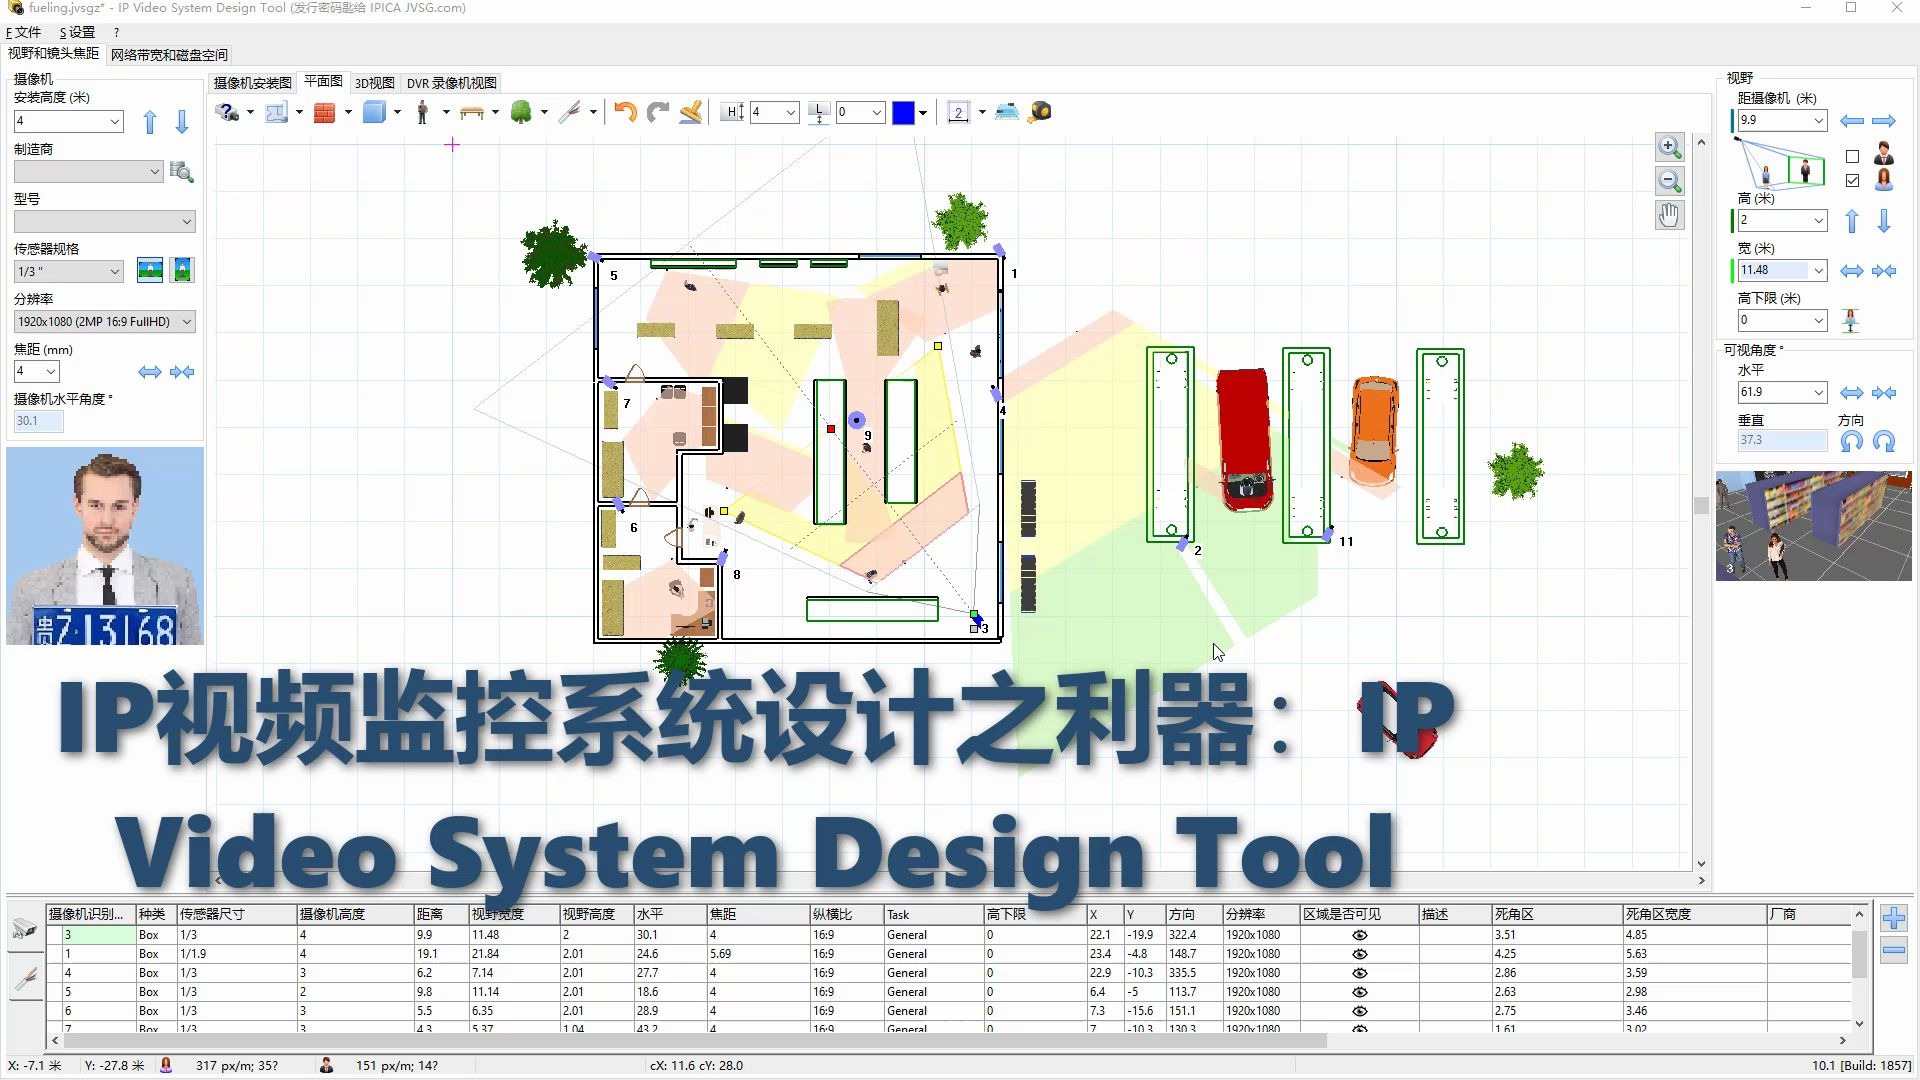Choose the floor plan background tool
This screenshot has height=1080, width=1920.
coord(277,112)
